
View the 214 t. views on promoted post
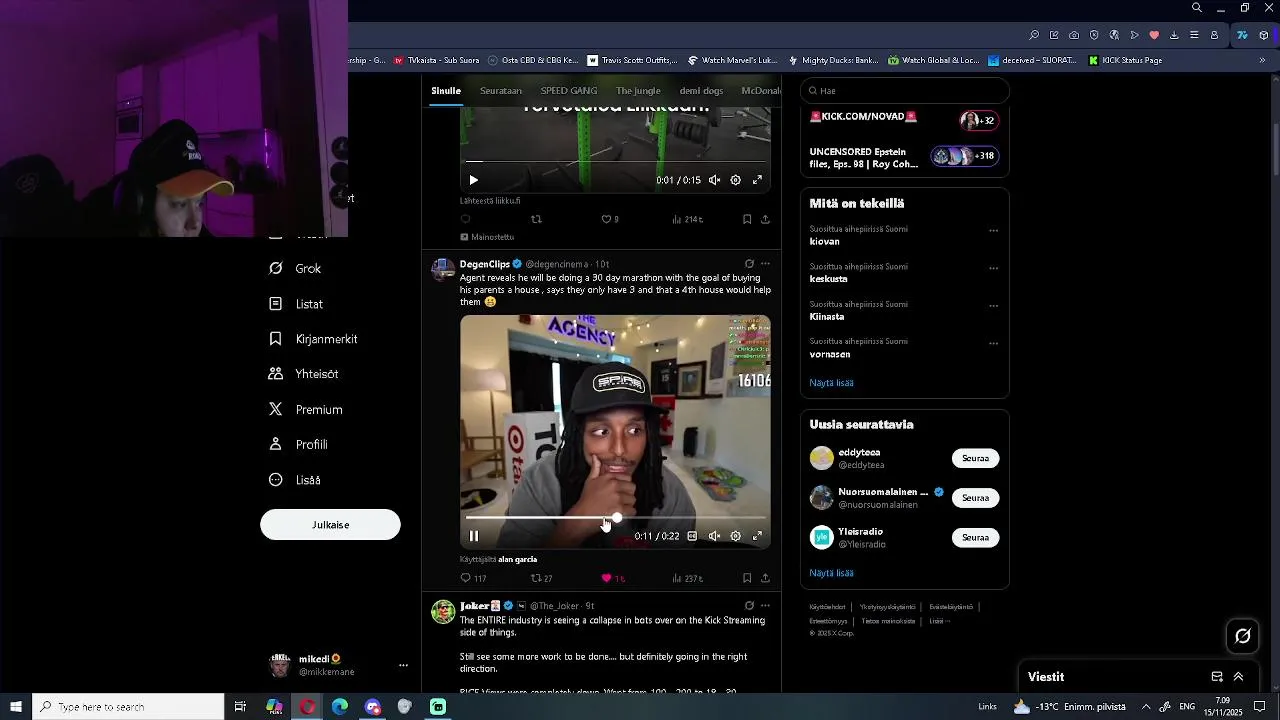[x=687, y=219]
